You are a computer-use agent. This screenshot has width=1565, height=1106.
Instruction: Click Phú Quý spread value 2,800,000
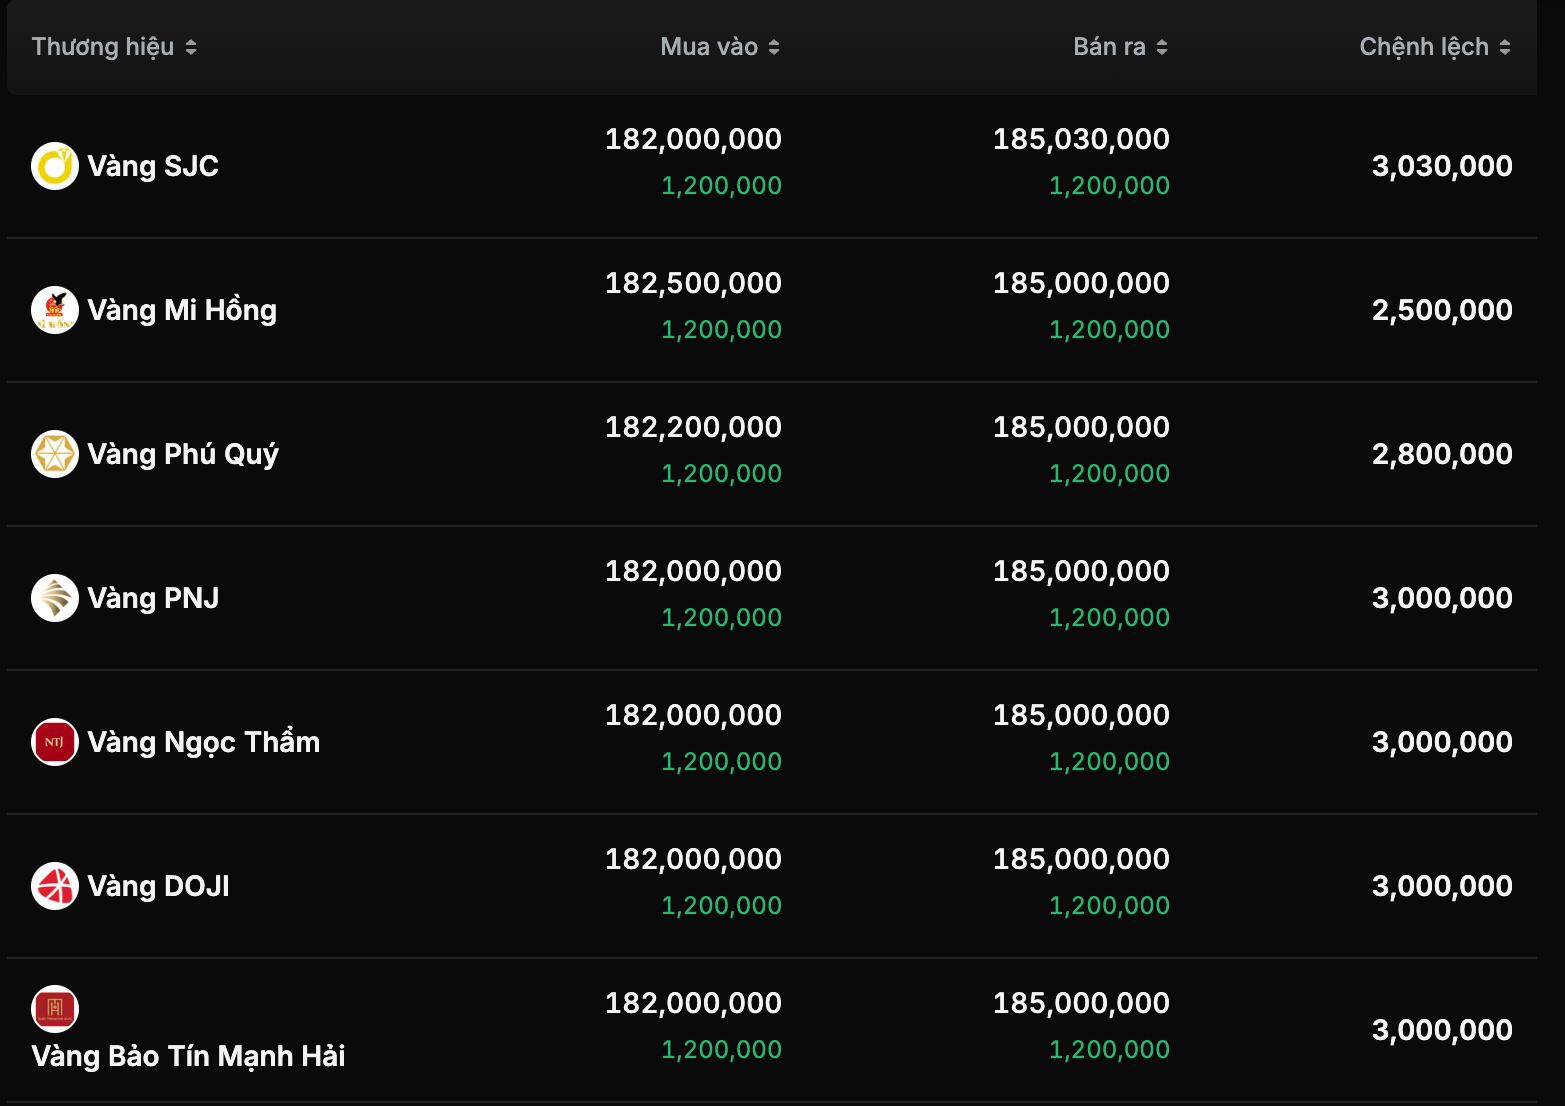coord(1442,454)
